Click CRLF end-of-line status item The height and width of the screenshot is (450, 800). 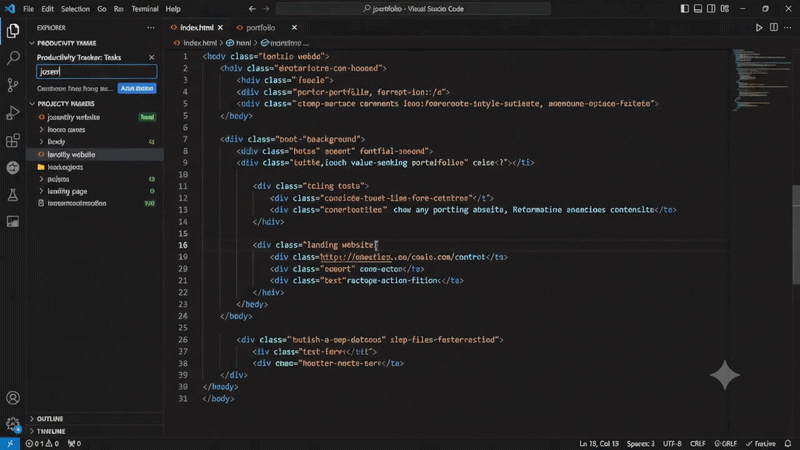697,444
